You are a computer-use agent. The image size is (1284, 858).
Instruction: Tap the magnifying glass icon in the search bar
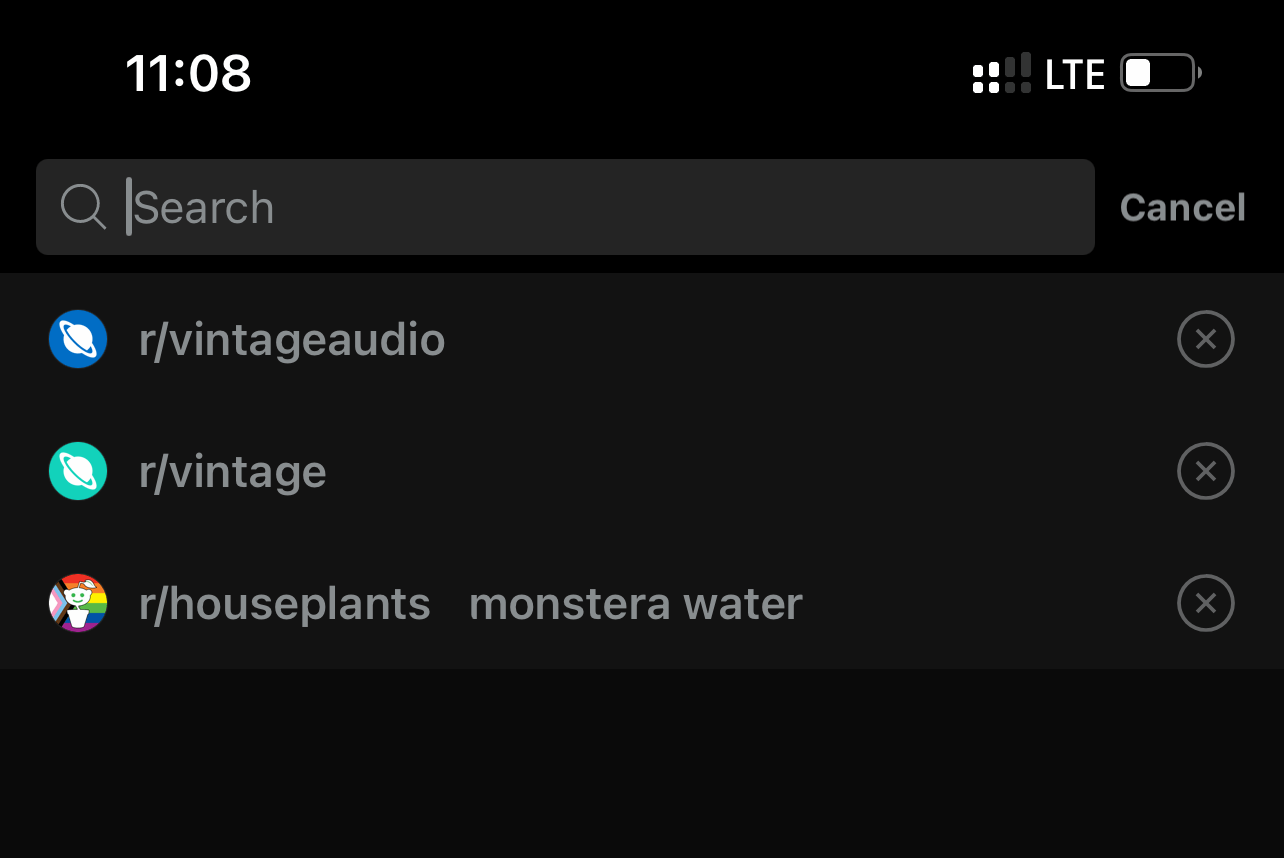(84, 207)
